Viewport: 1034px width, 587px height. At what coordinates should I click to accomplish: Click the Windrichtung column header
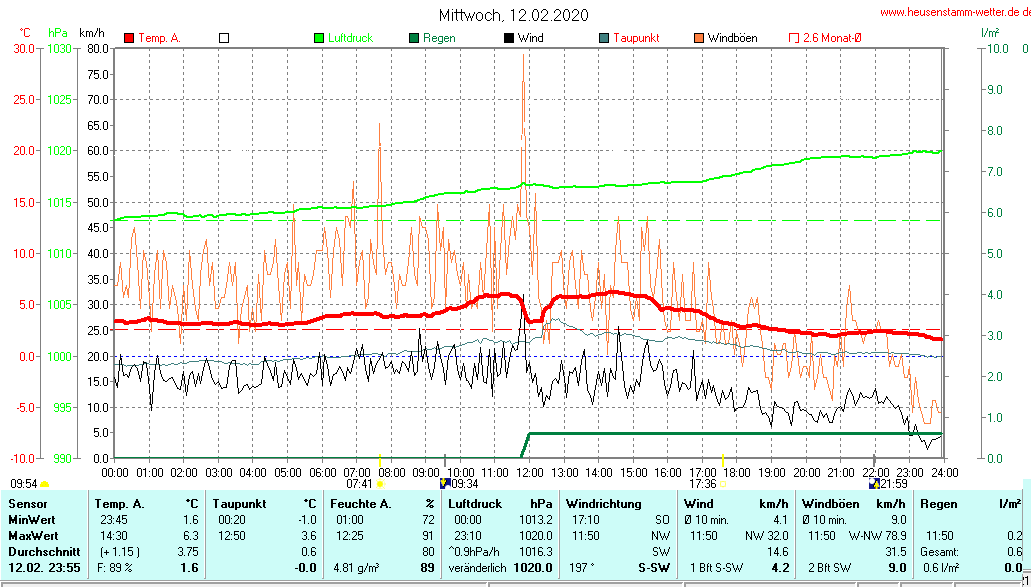605,503
